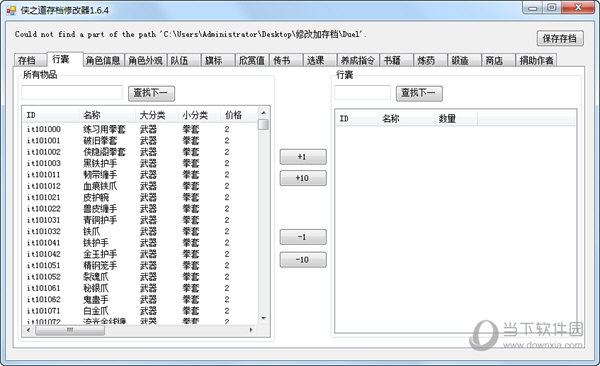Viewport: 600px width, 366px height.
Task: Open the 养成指令 tab
Action: click(x=358, y=60)
